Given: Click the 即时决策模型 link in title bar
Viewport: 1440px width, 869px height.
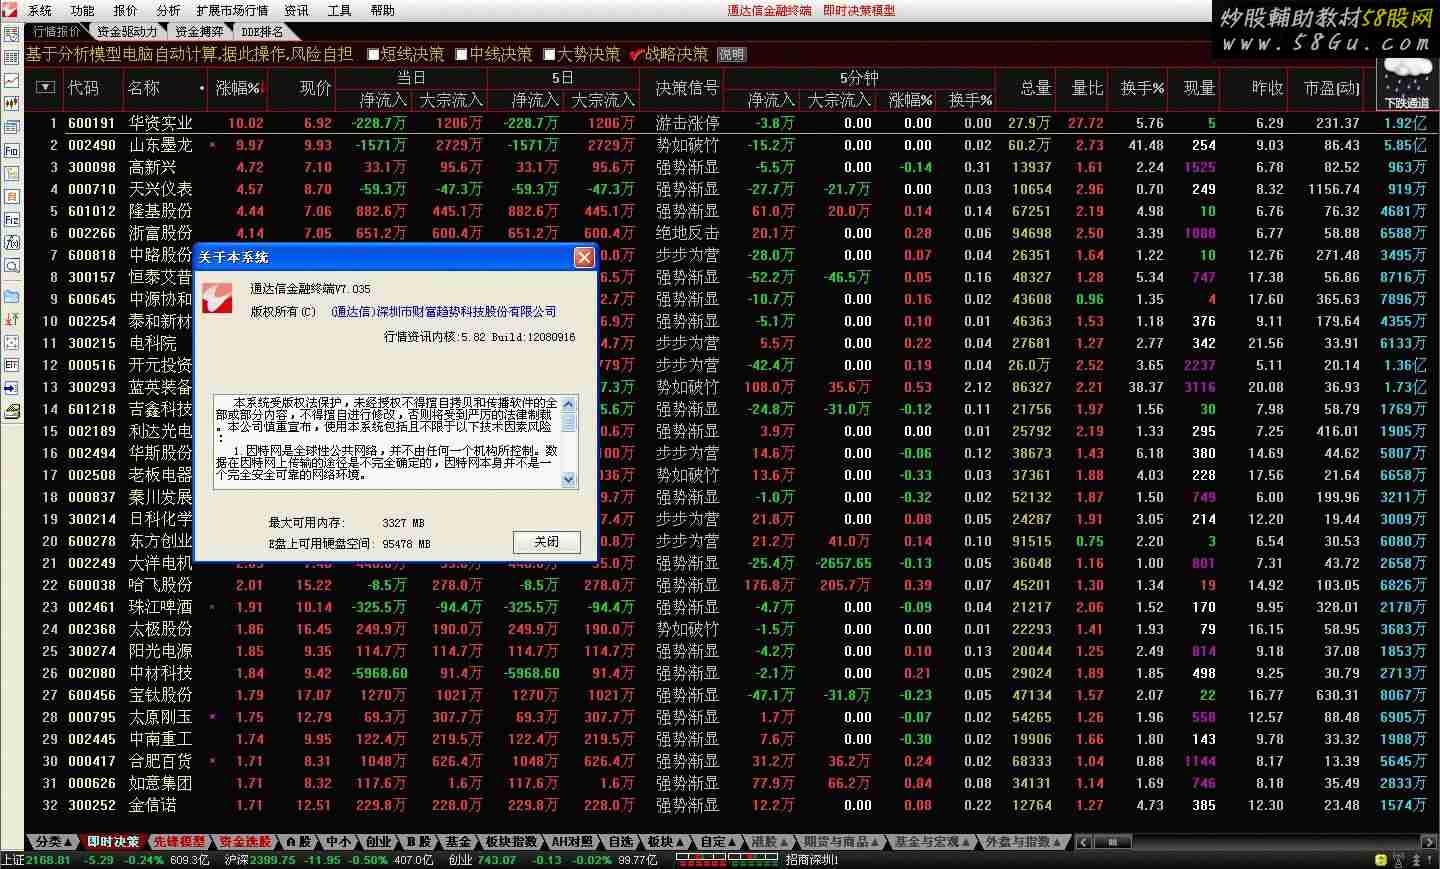Looking at the screenshot, I should tap(859, 10).
